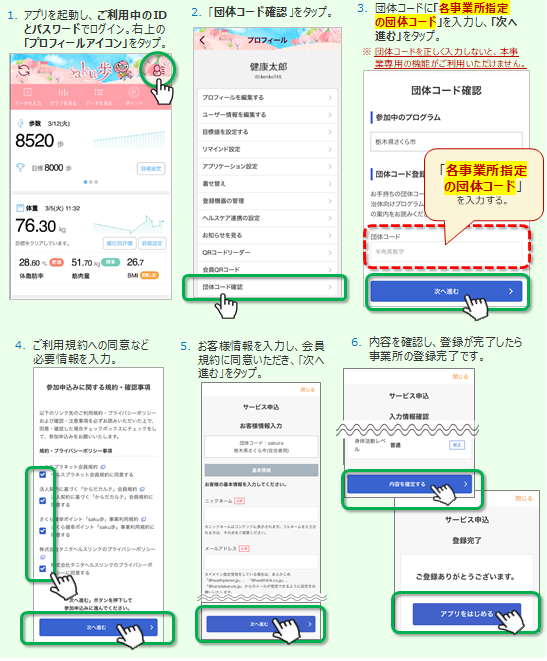The image size is (547, 661).
Task: Open the profile icon at top right
Action: pos(158,70)
